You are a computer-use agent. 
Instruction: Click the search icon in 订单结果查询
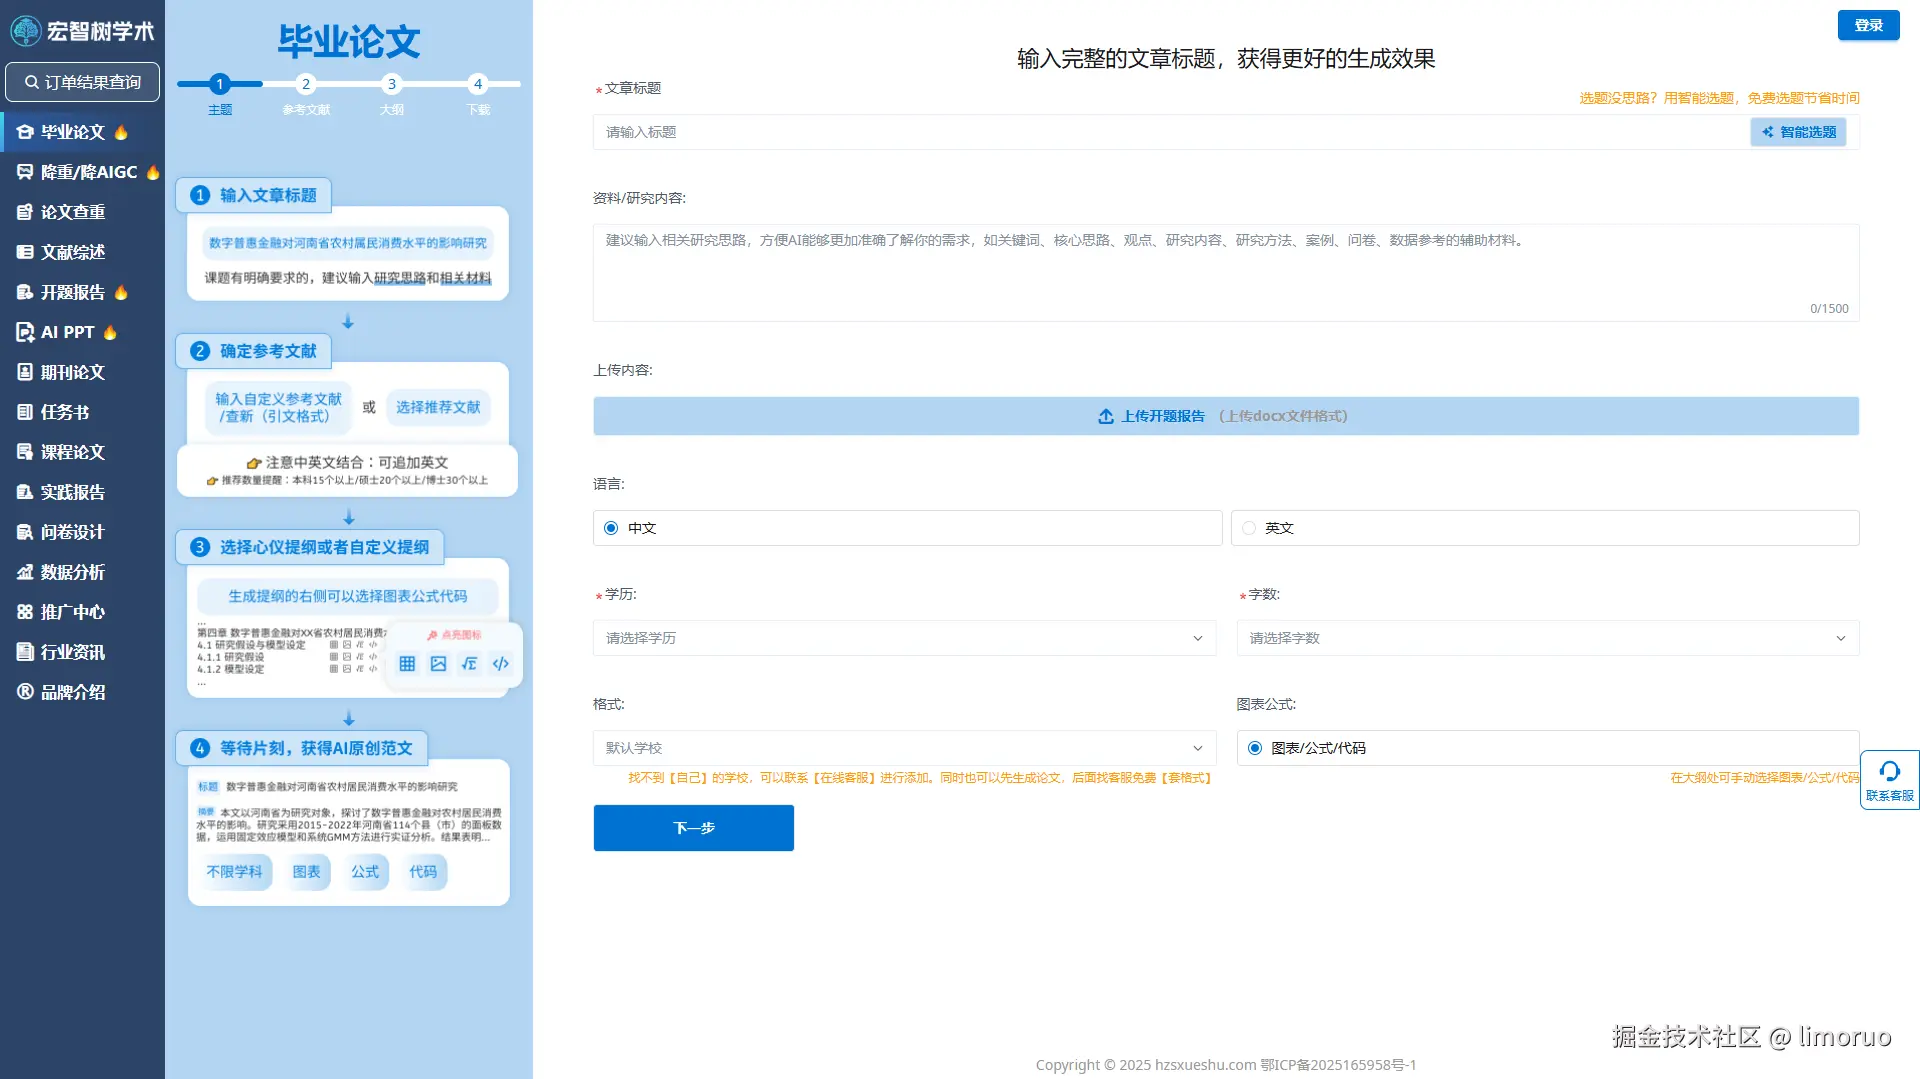[x=31, y=81]
